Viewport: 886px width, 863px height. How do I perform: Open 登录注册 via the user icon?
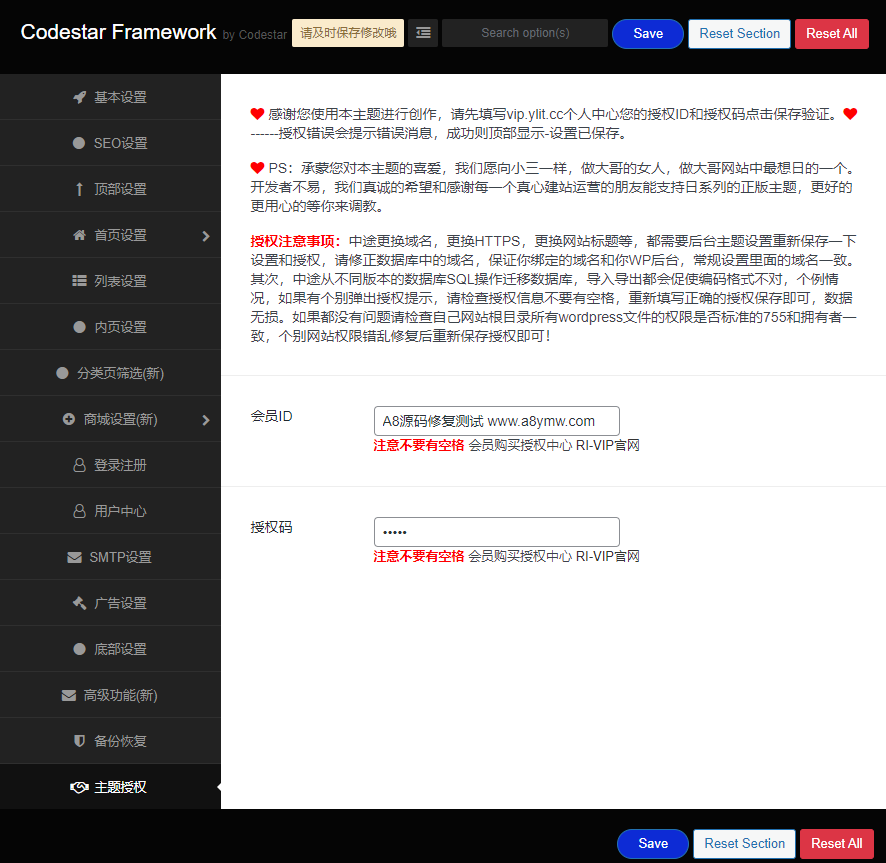pos(80,464)
